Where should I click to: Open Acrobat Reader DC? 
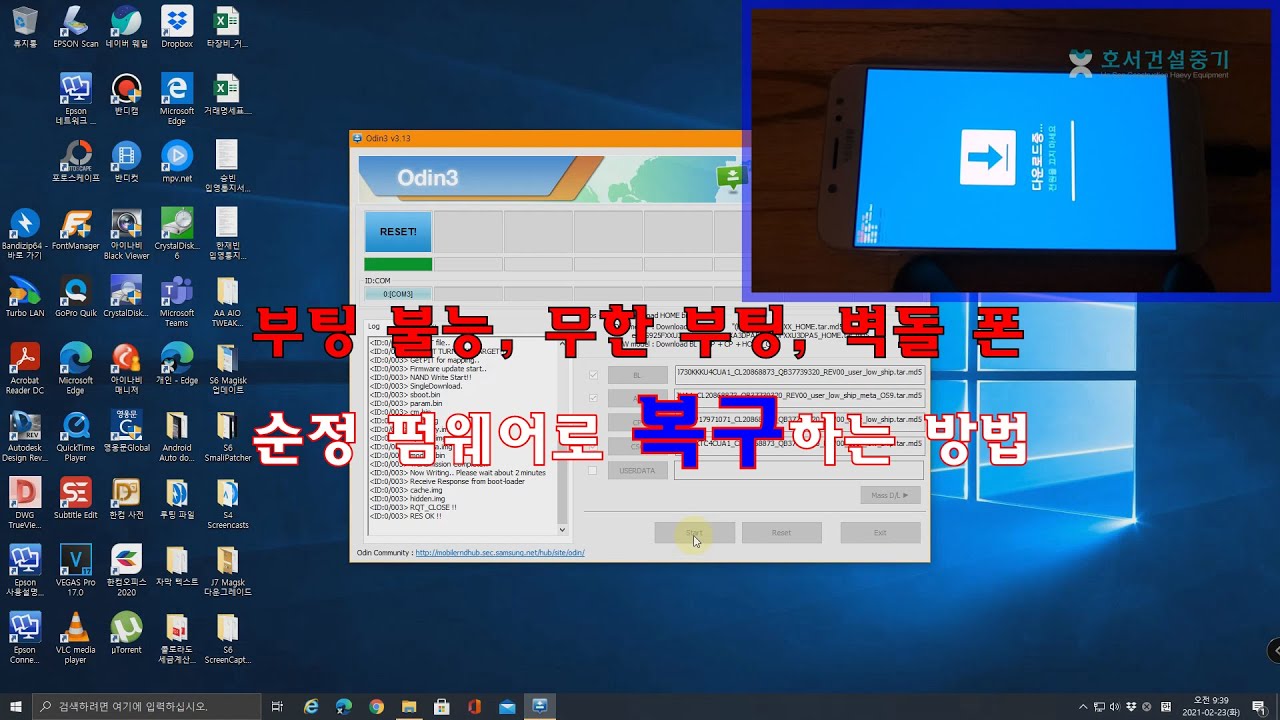click(25, 369)
